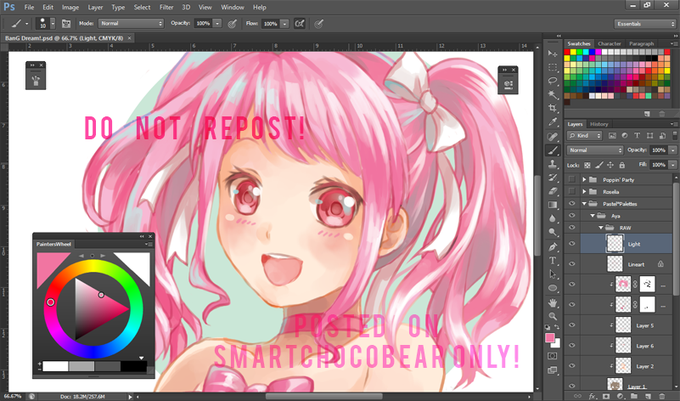Select the Hand tool
Viewport: 680px width, 401px height.
(552, 303)
